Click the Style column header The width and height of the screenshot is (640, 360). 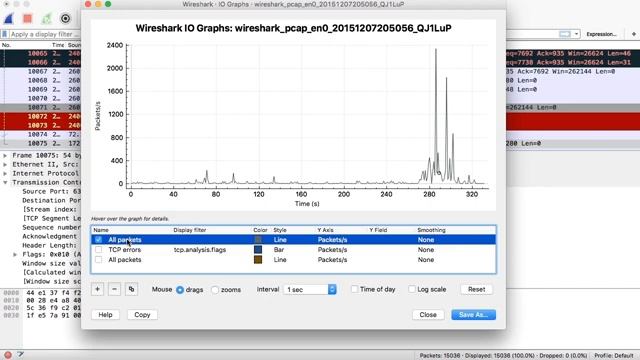(280, 230)
